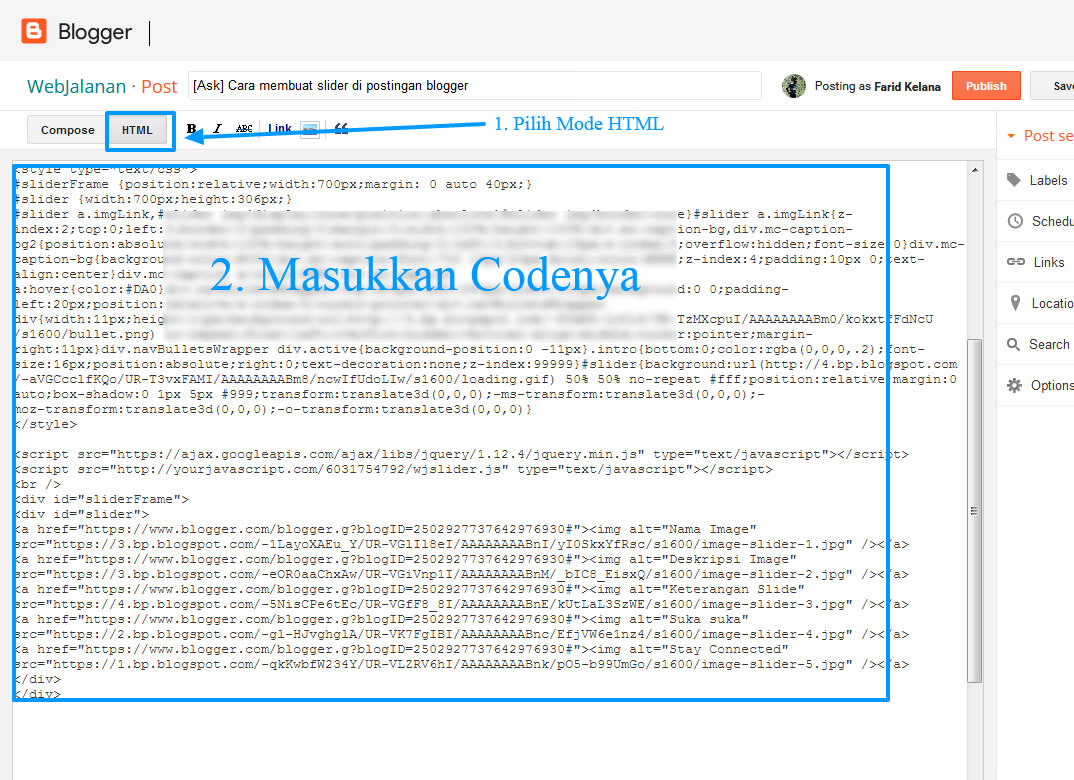Viewport: 1074px width, 780px height.
Task: Collapse the Post settings section arrow
Action: 1011,136
